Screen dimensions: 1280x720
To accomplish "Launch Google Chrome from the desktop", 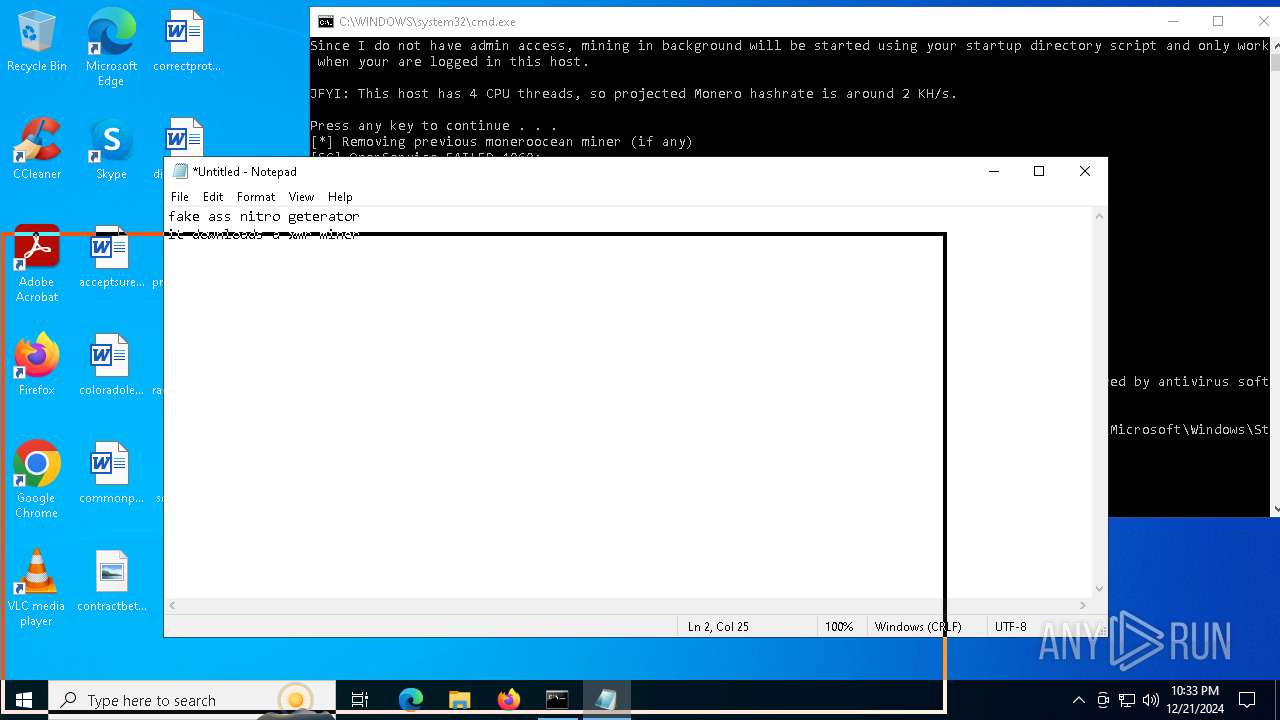I will 37,481.
